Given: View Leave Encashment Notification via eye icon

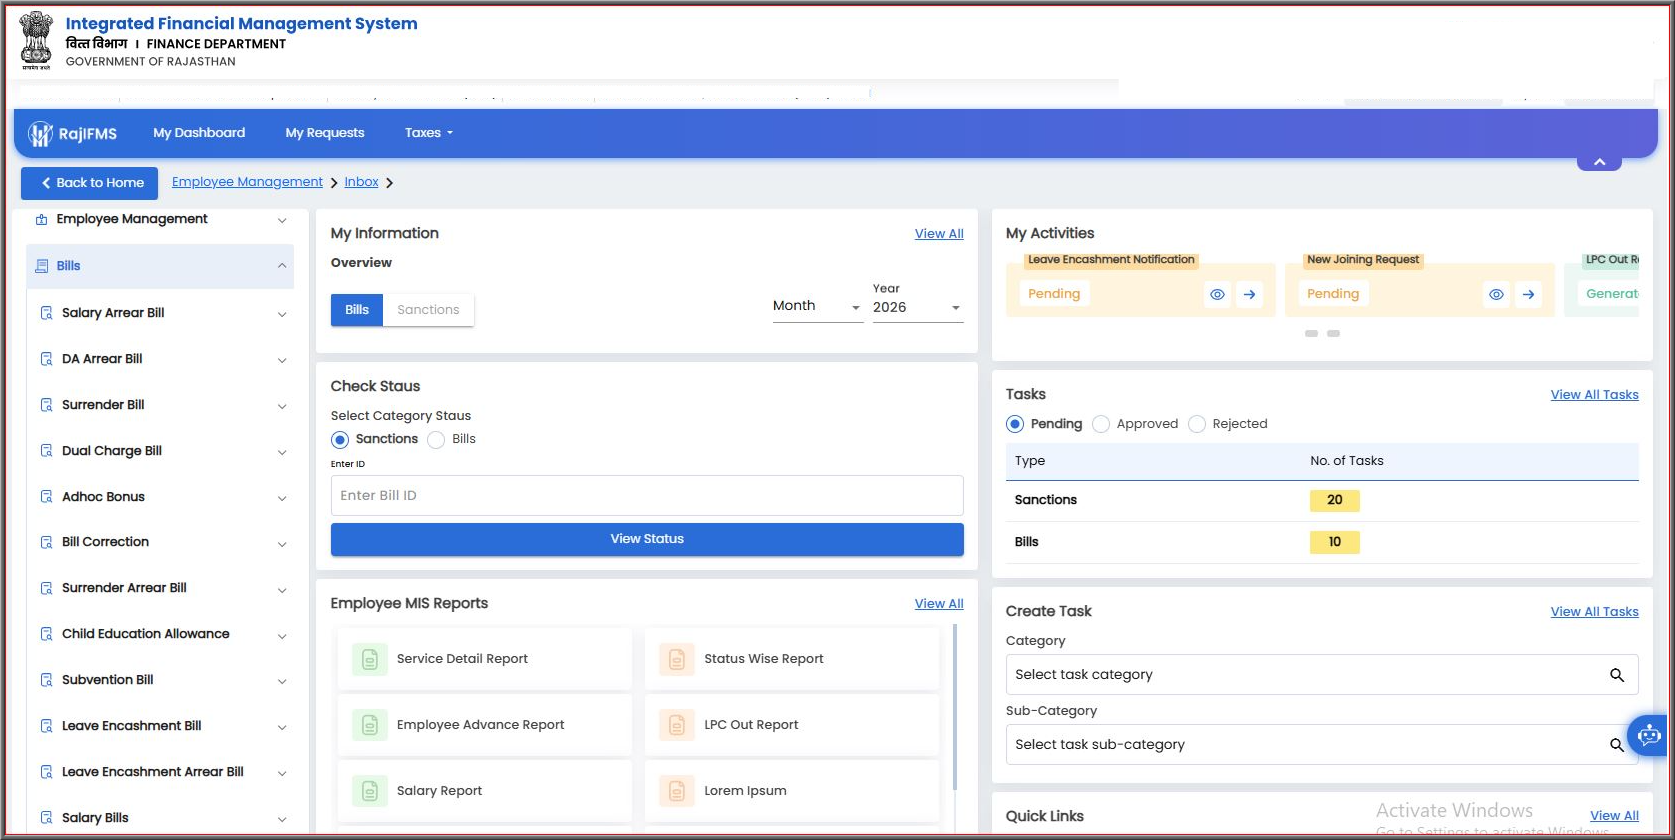Looking at the screenshot, I should (1217, 294).
